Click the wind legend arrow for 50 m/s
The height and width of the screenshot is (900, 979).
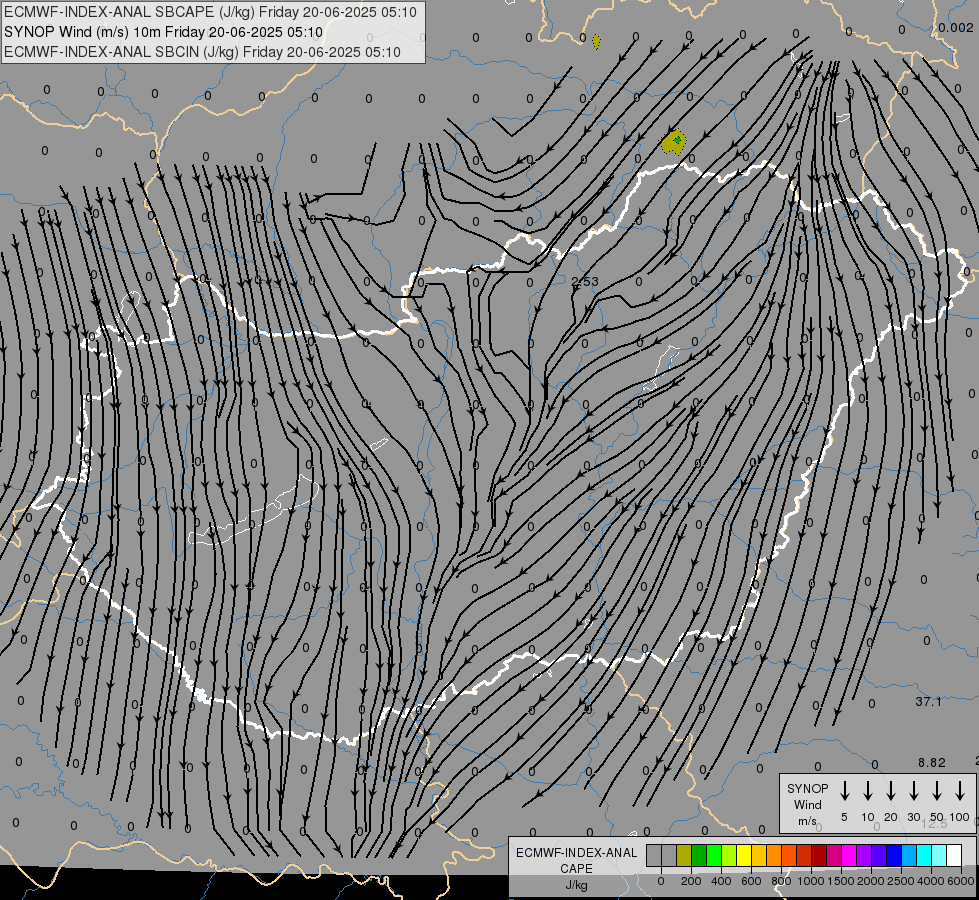coord(937,791)
